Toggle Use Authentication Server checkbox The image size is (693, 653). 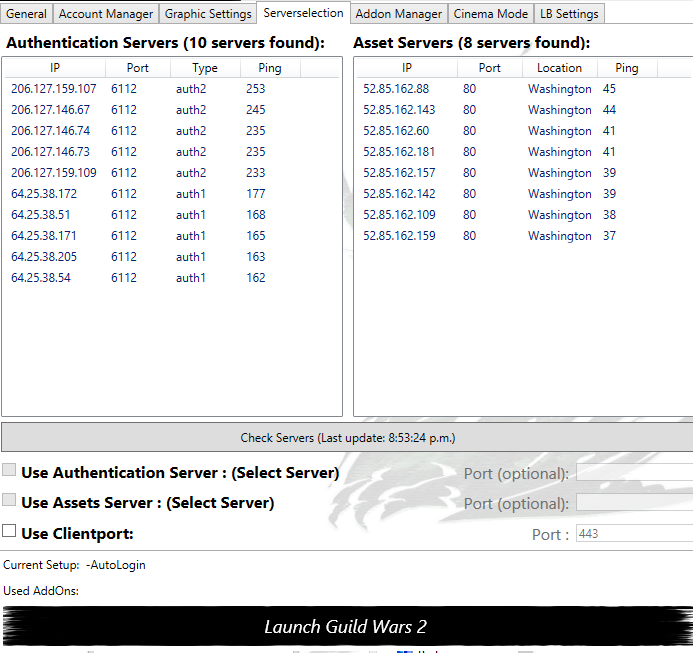click(9, 470)
